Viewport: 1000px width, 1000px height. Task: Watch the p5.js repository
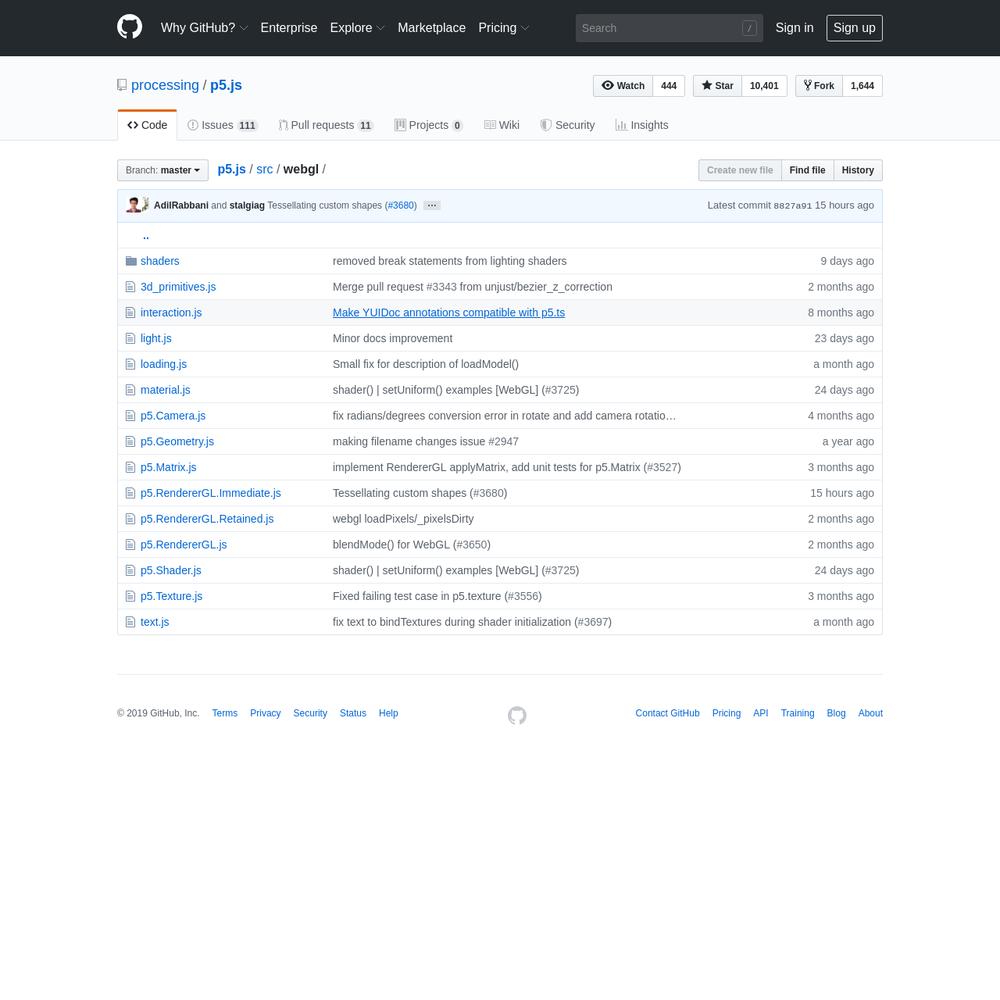tap(623, 85)
